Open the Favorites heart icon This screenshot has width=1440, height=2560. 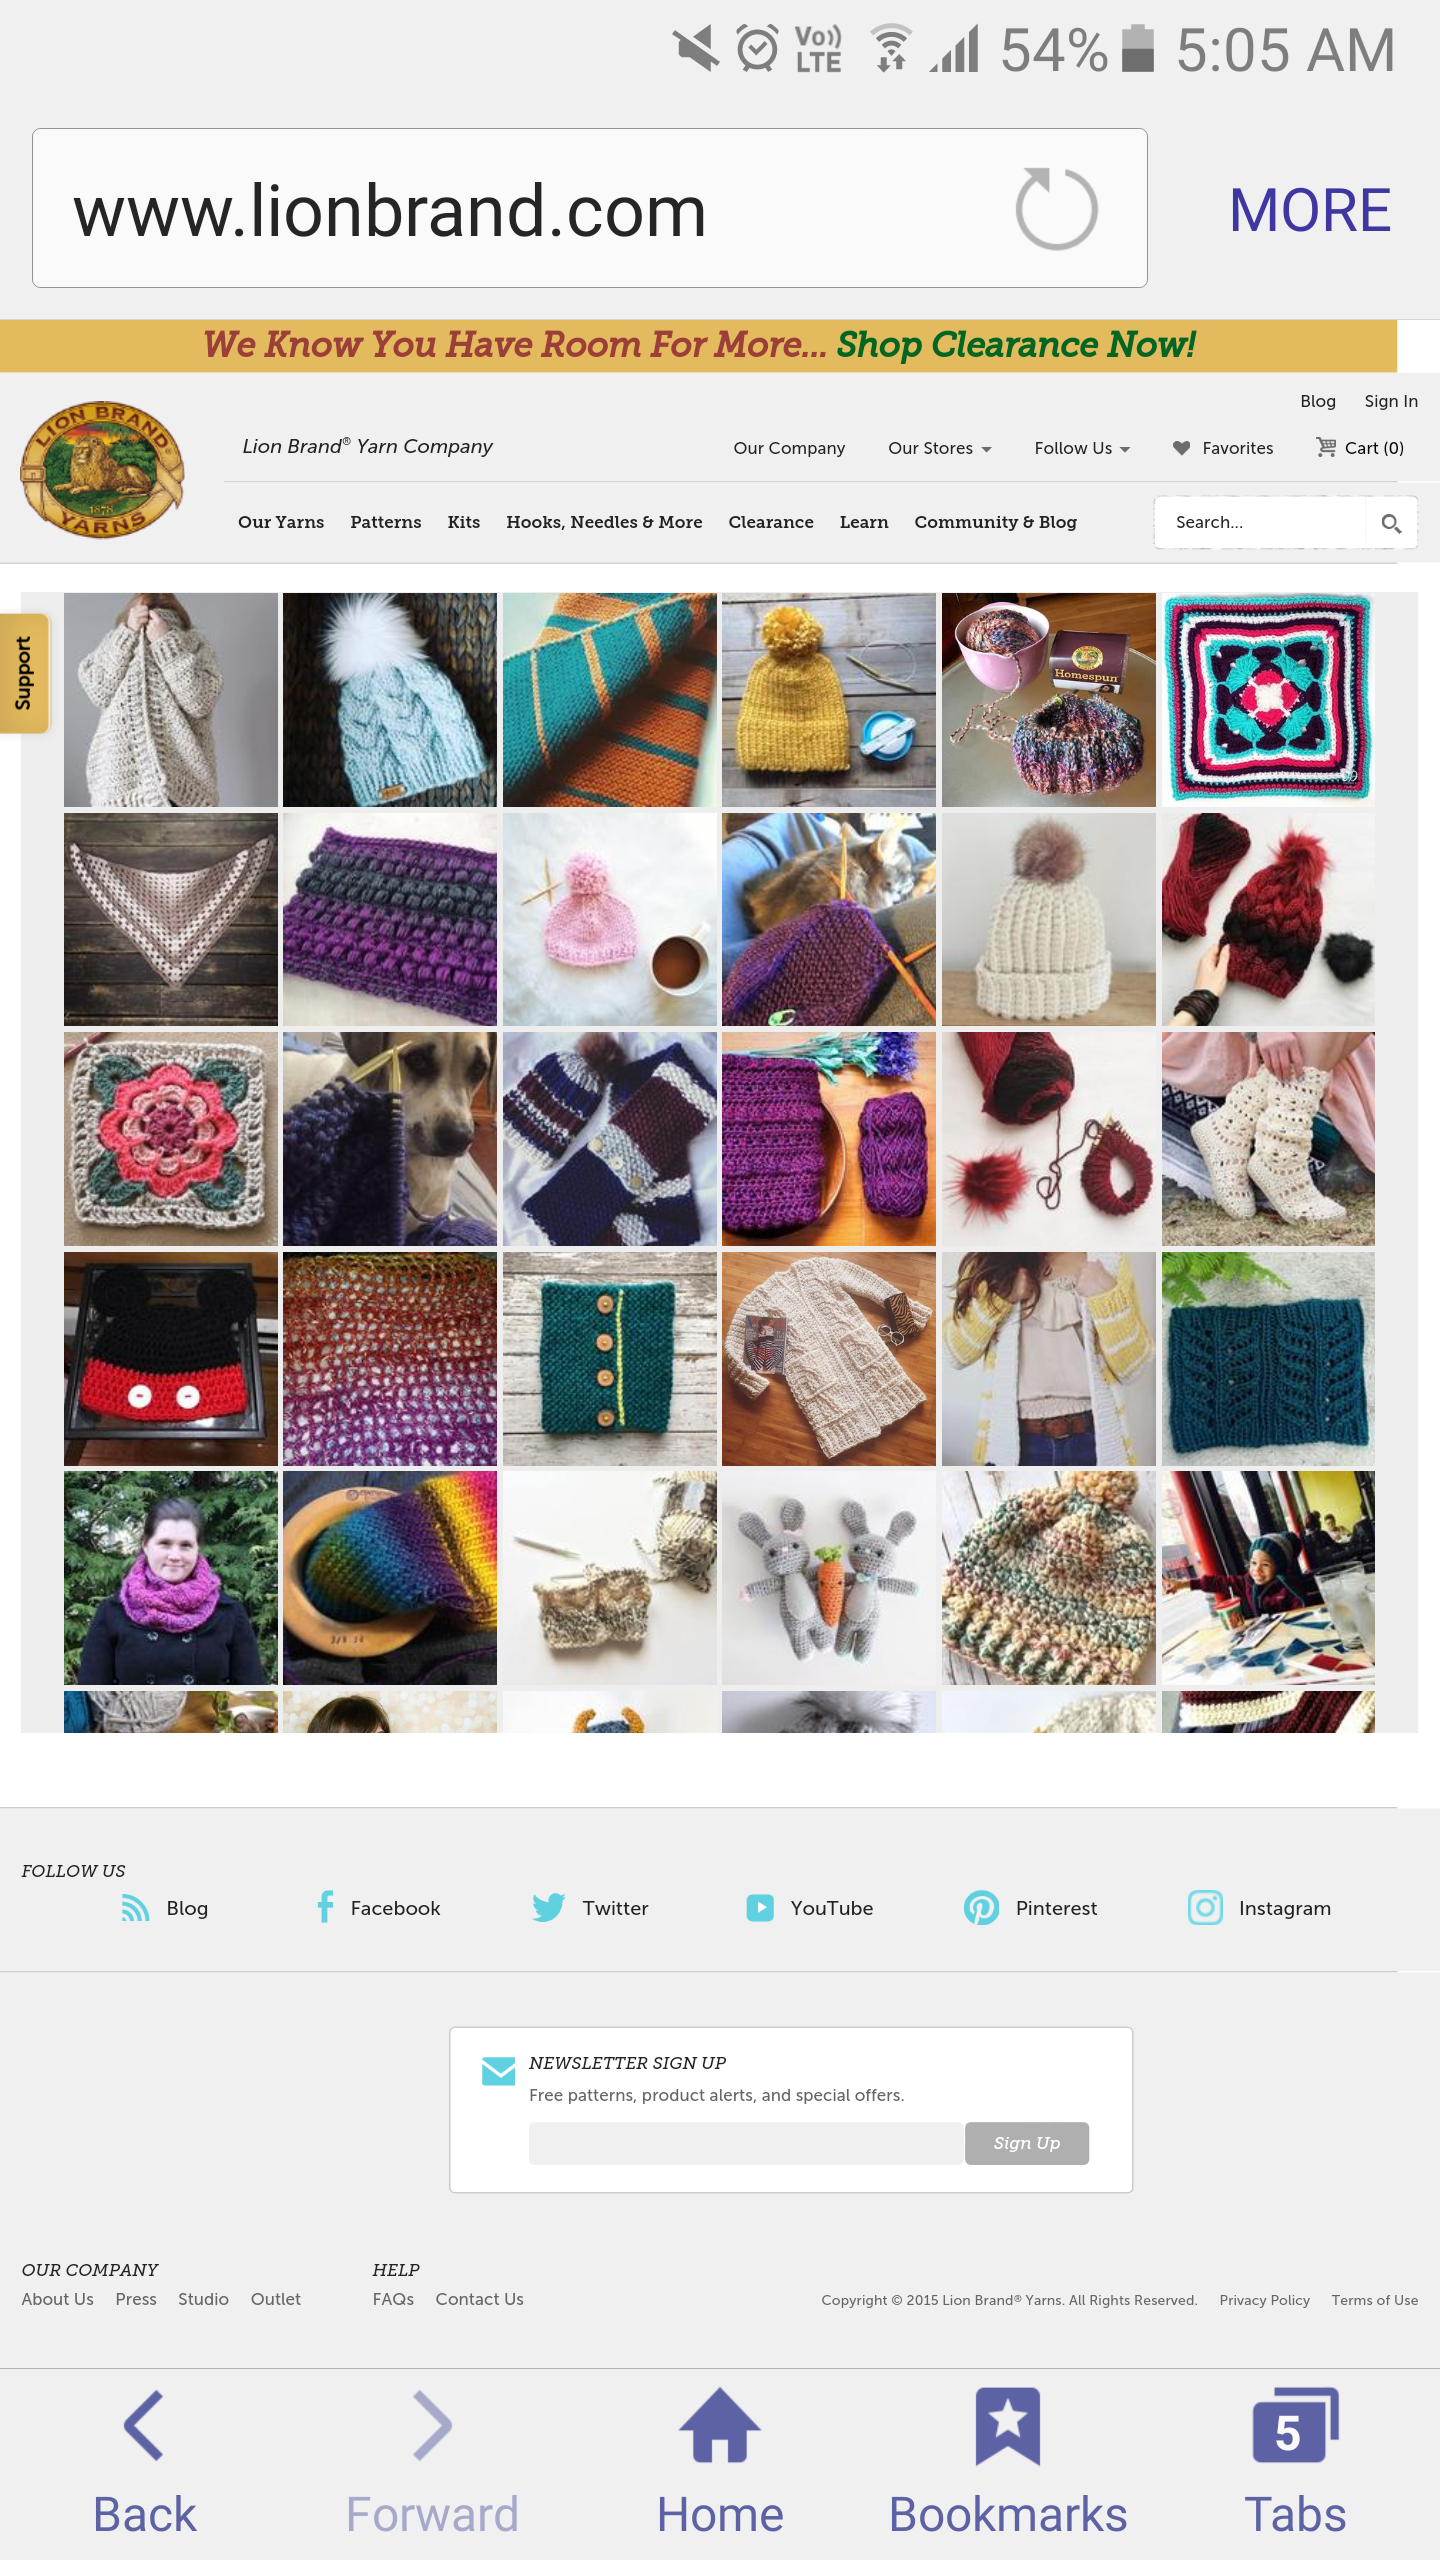[1181, 448]
